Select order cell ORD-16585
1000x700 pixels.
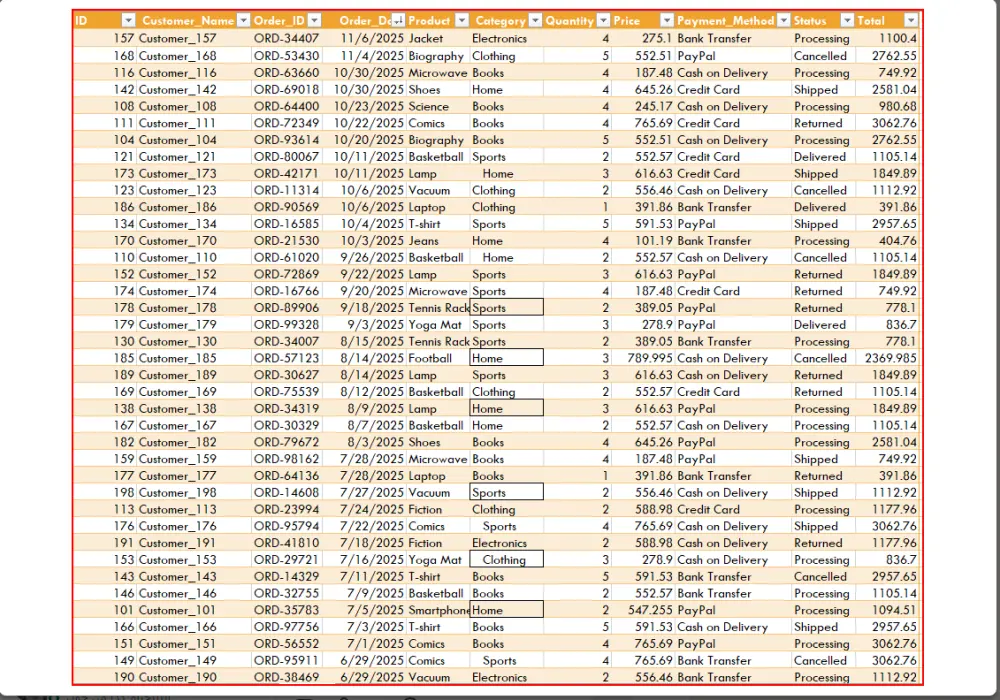pos(286,224)
